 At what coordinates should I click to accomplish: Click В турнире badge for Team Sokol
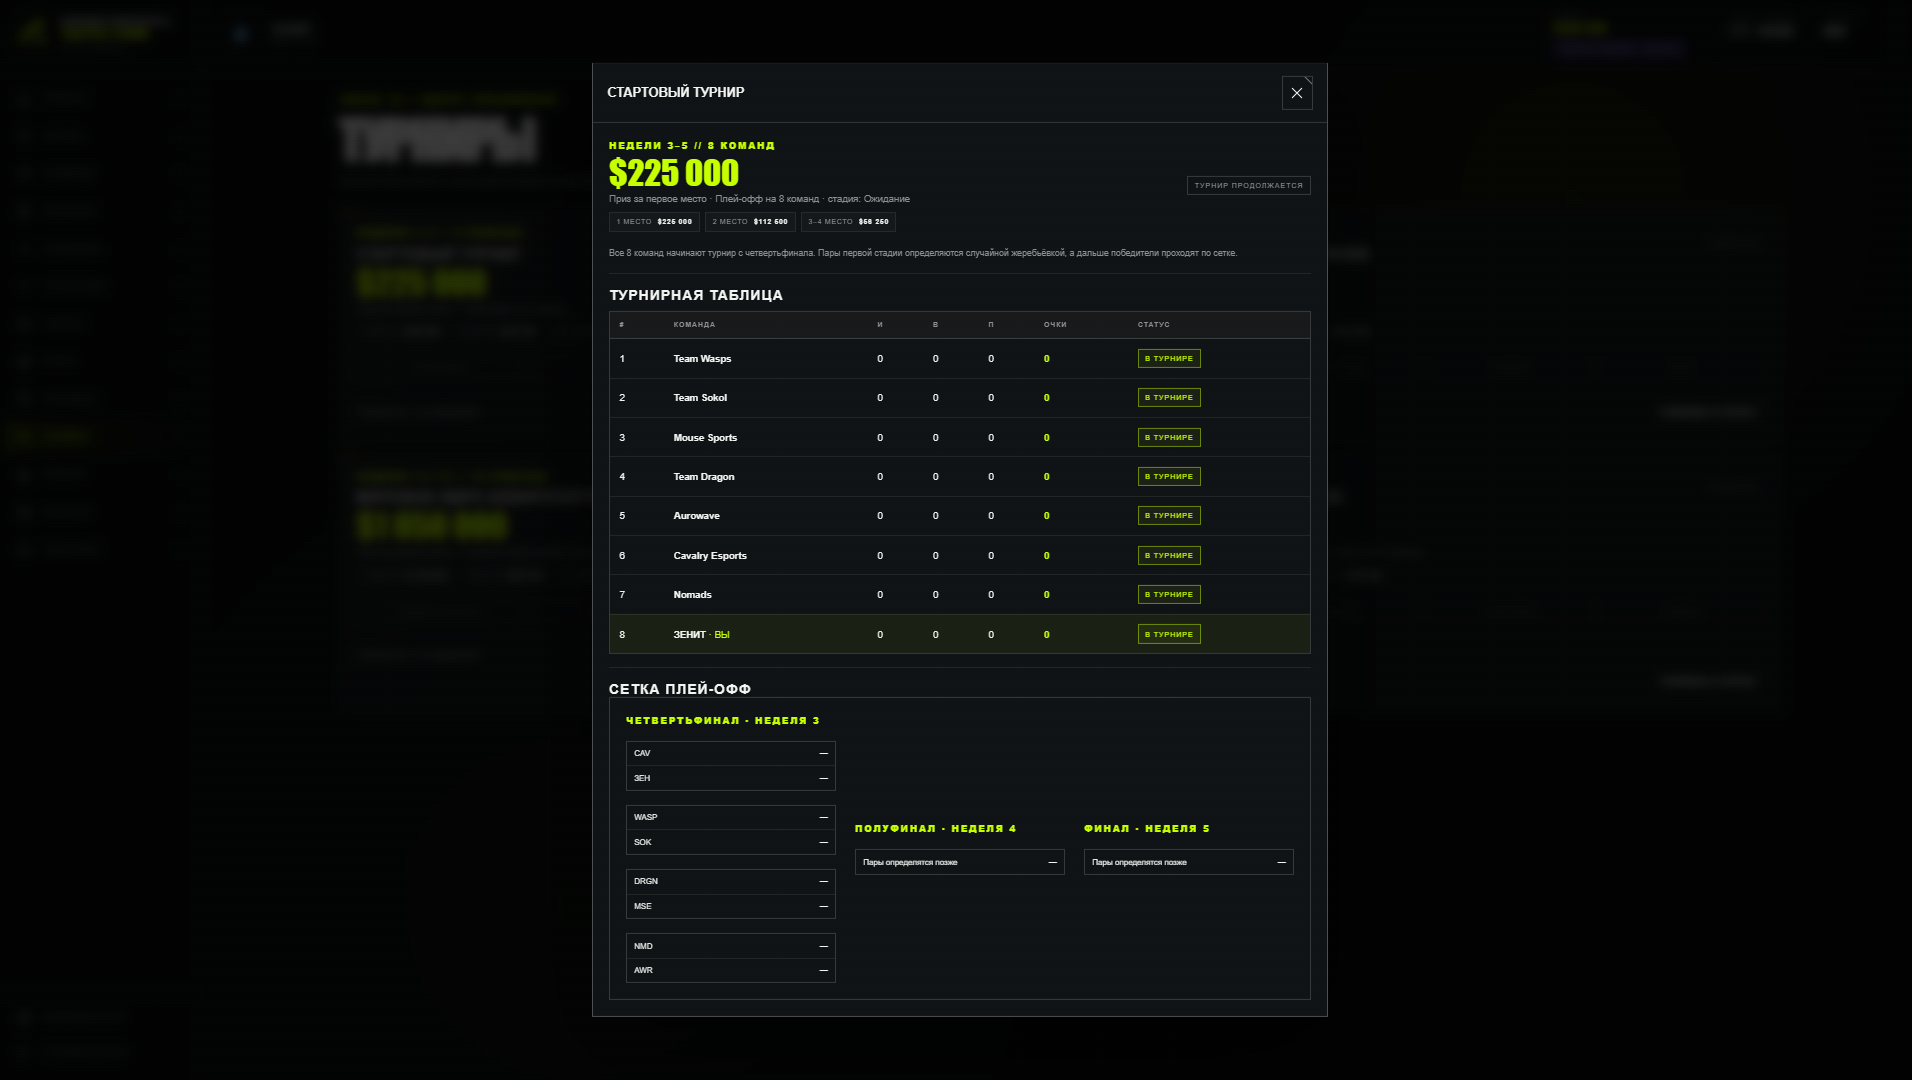1169,398
